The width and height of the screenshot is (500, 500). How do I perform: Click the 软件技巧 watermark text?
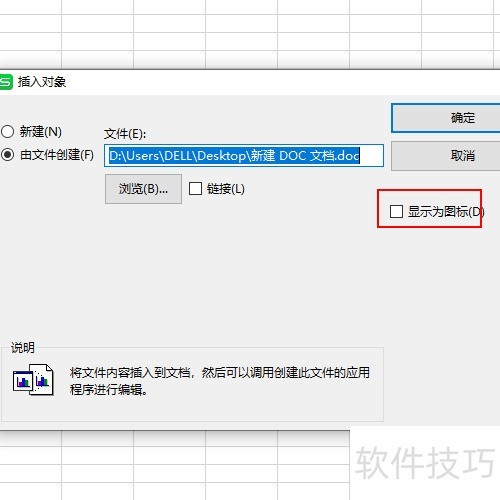pyautogui.click(x=425, y=463)
